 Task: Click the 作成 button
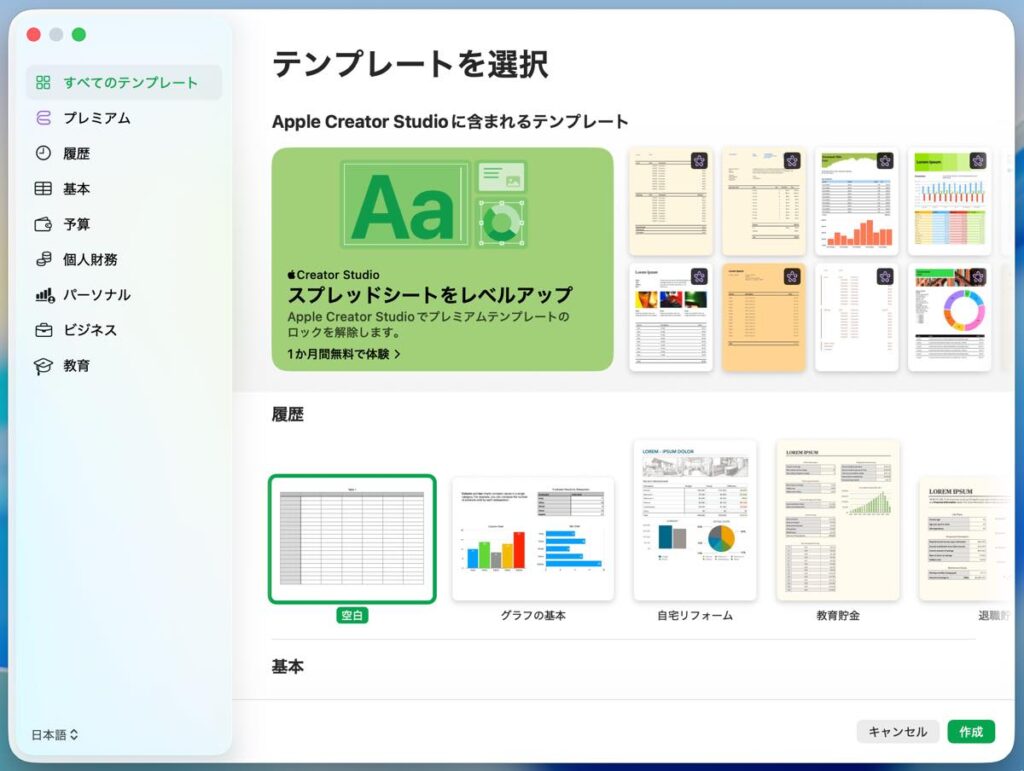971,732
